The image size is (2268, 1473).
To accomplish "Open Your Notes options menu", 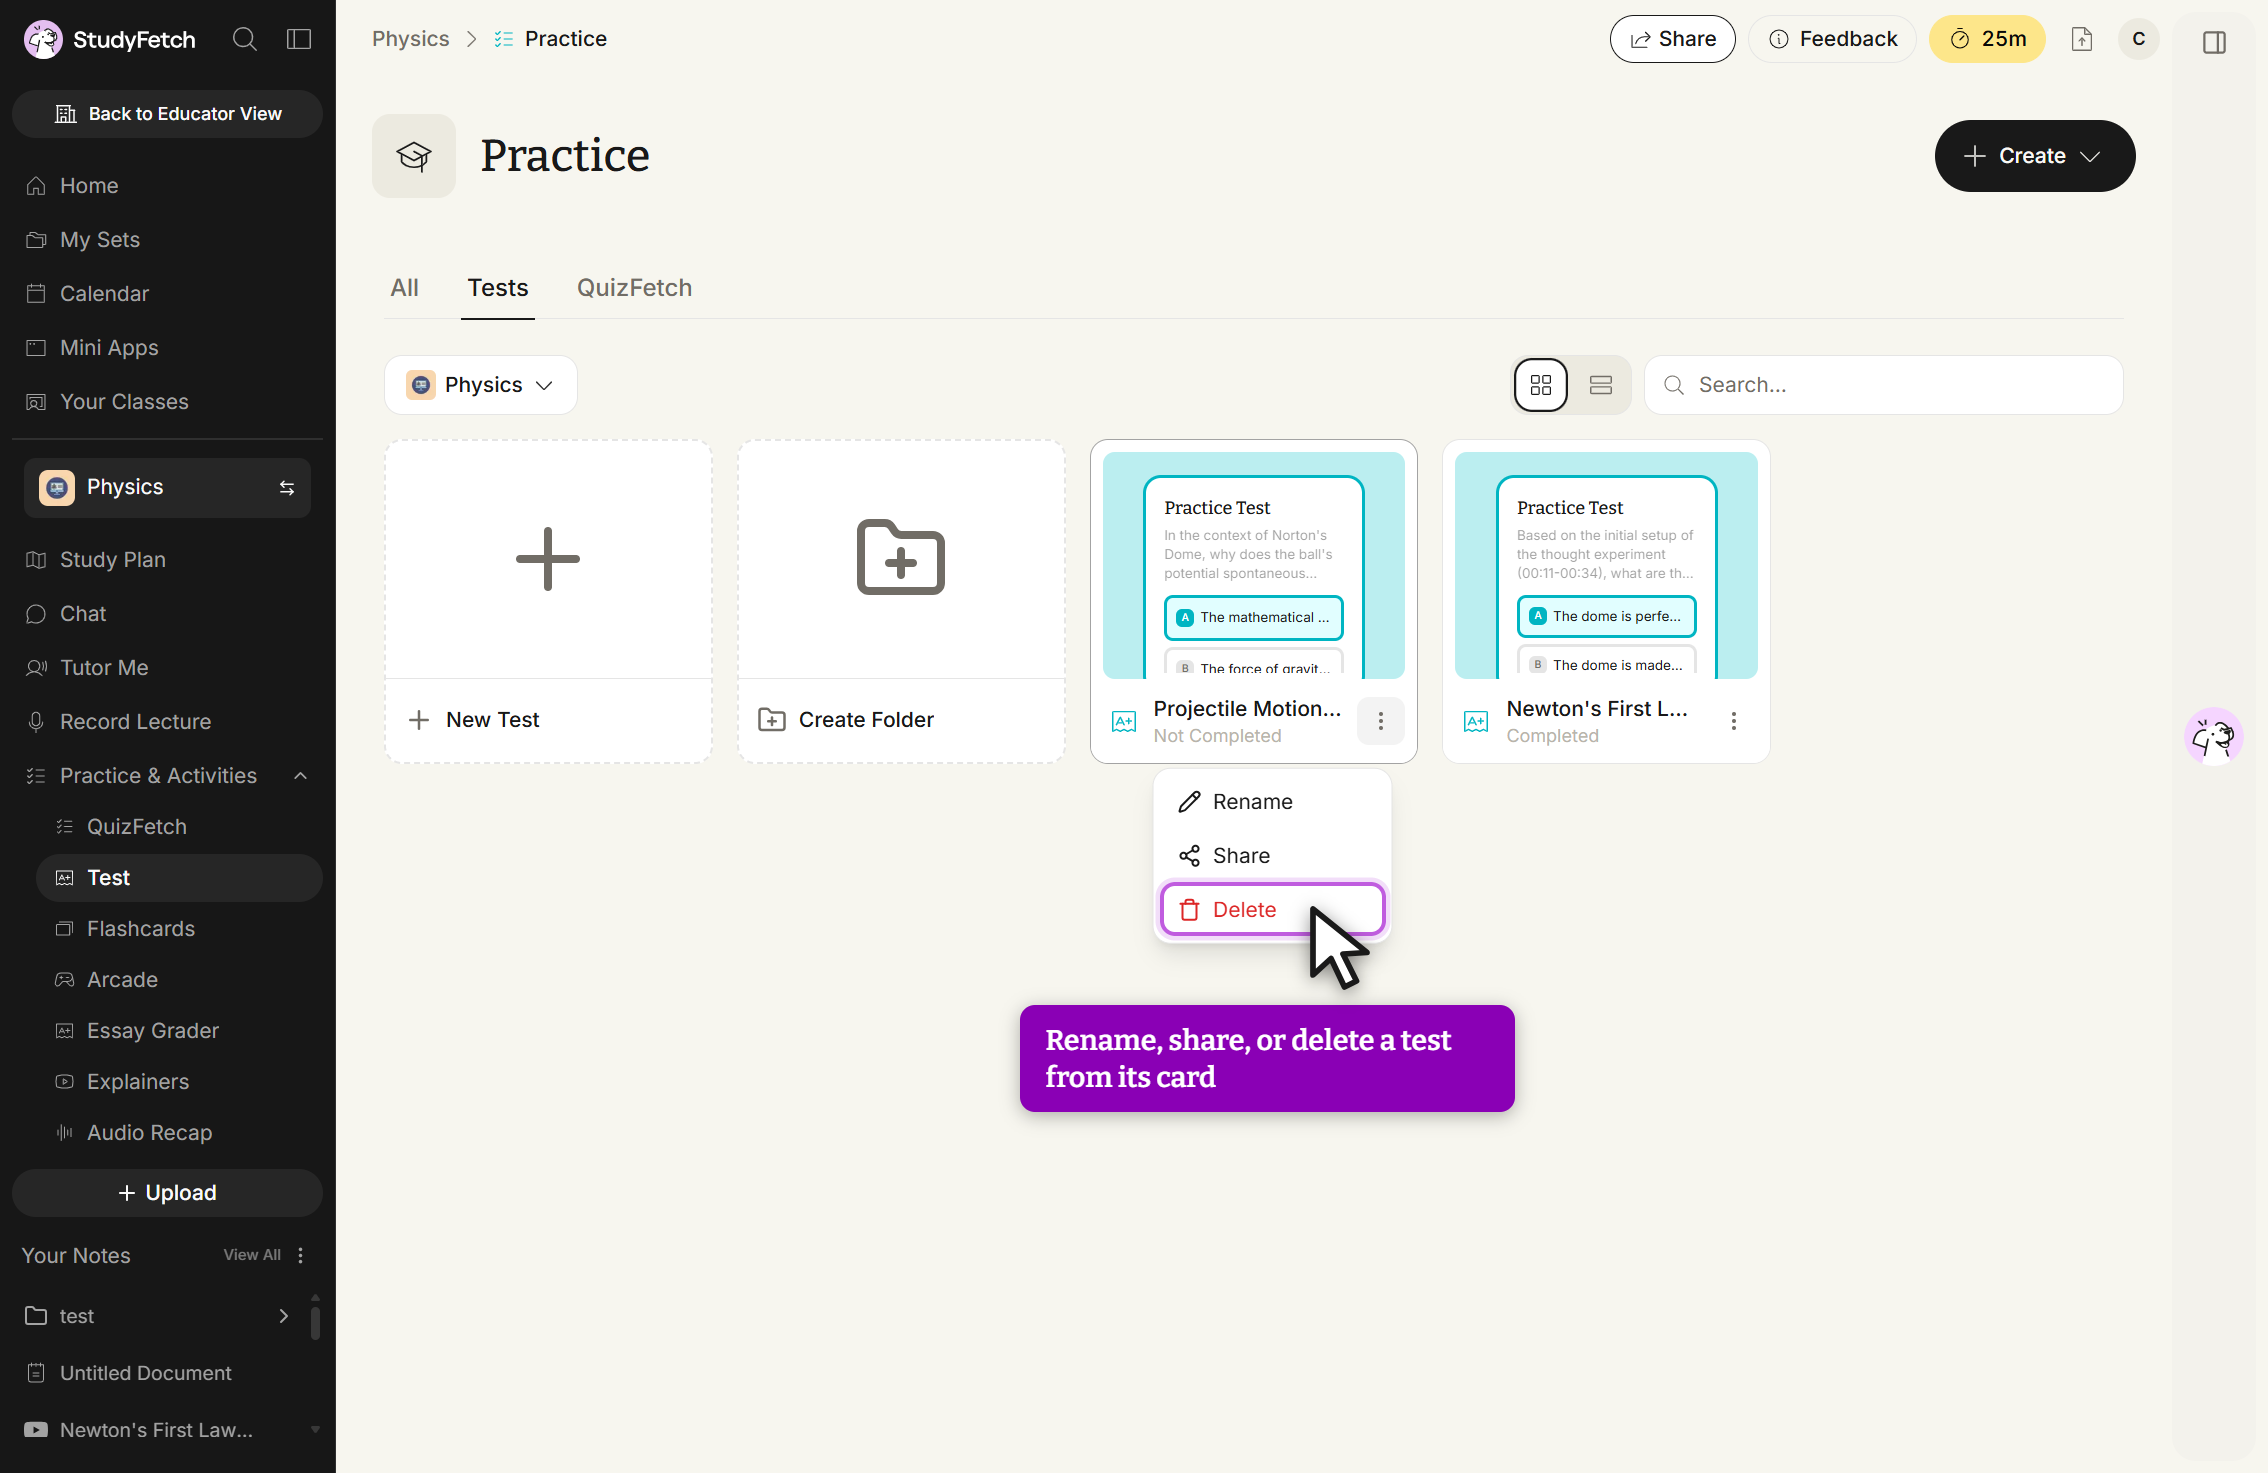I will coord(301,1255).
